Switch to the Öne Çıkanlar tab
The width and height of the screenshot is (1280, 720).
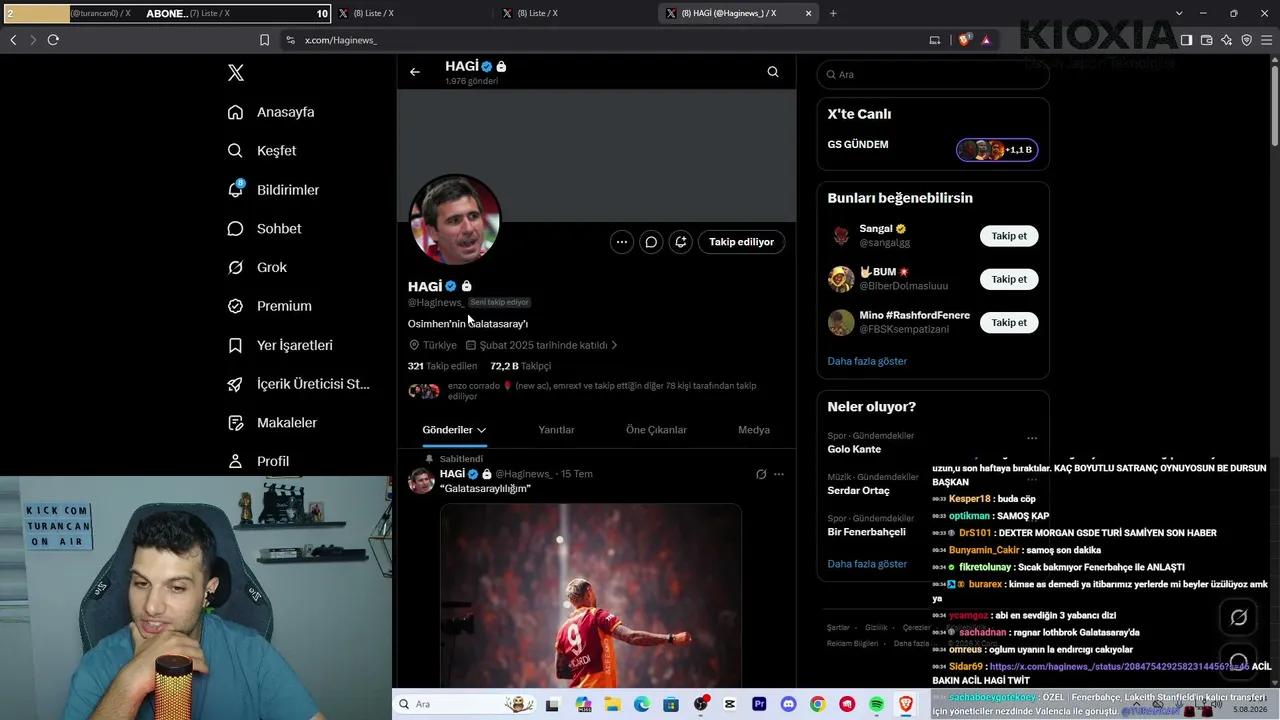[x=656, y=430]
